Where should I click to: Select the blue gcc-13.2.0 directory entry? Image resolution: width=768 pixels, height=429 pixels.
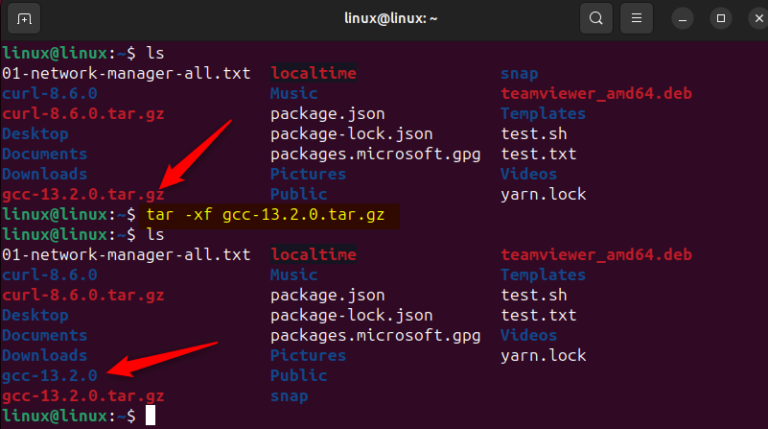tap(50, 375)
